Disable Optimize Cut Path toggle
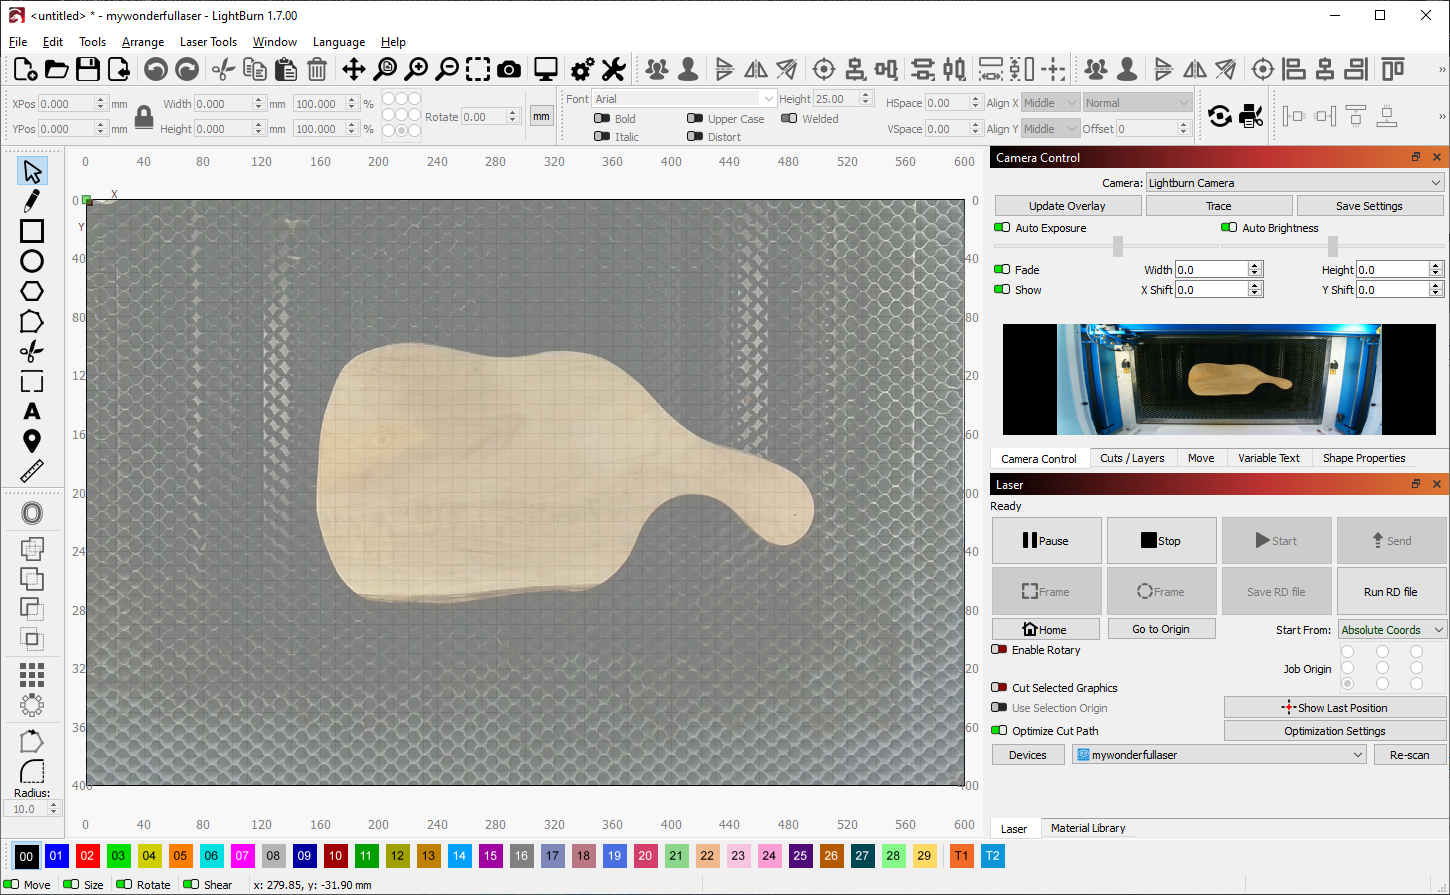1450x895 pixels. 999,731
